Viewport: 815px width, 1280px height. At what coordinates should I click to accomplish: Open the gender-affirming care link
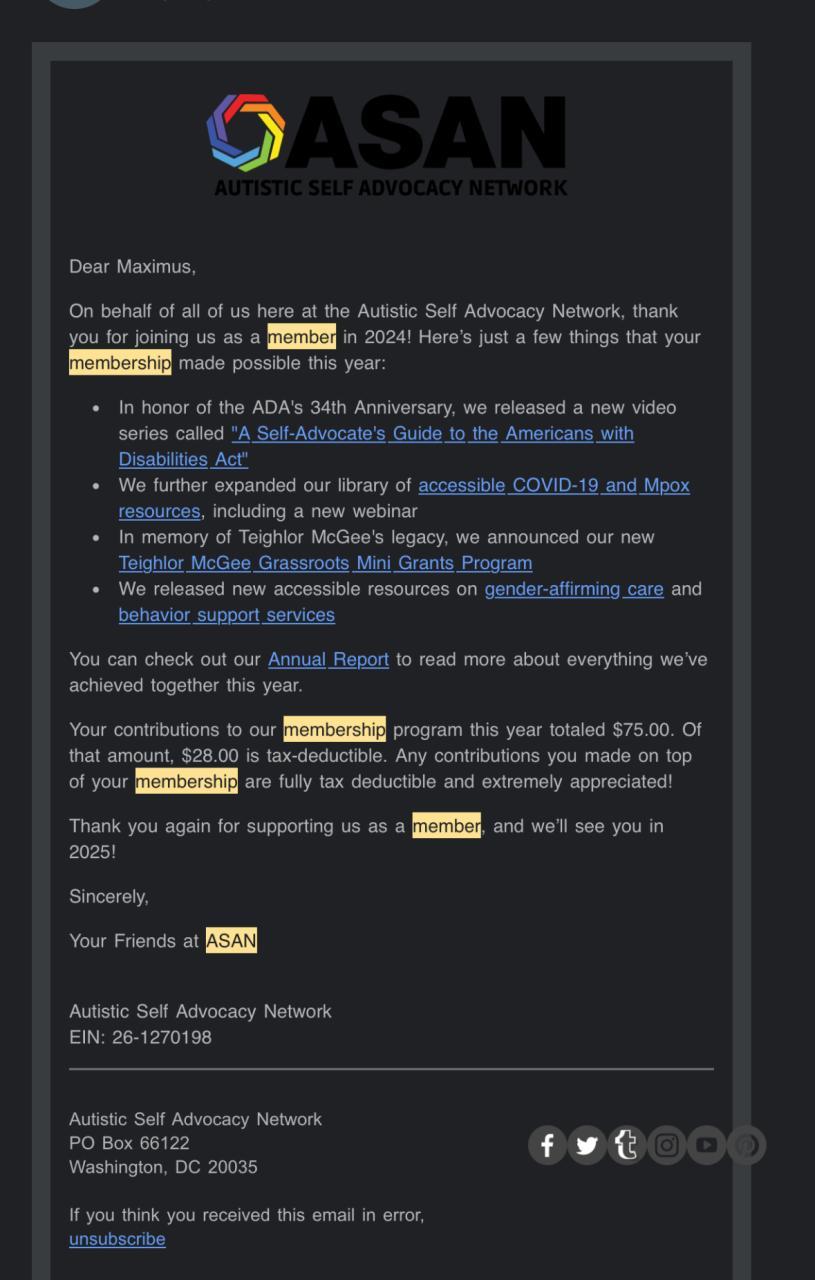tap(574, 589)
